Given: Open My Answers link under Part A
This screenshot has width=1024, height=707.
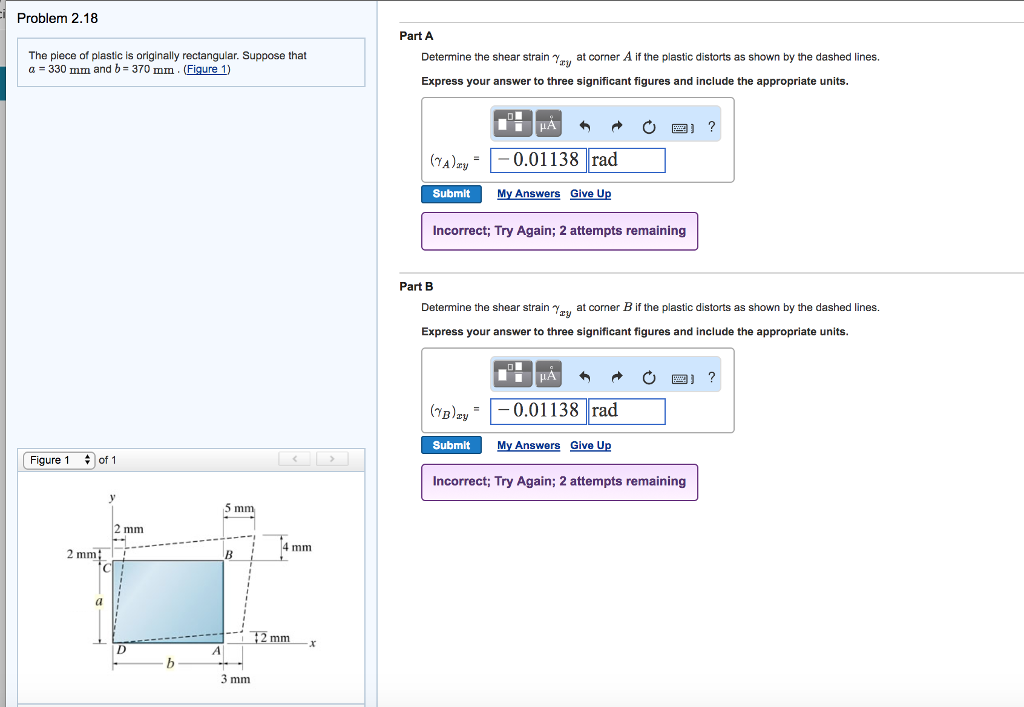Looking at the screenshot, I should pyautogui.click(x=528, y=194).
